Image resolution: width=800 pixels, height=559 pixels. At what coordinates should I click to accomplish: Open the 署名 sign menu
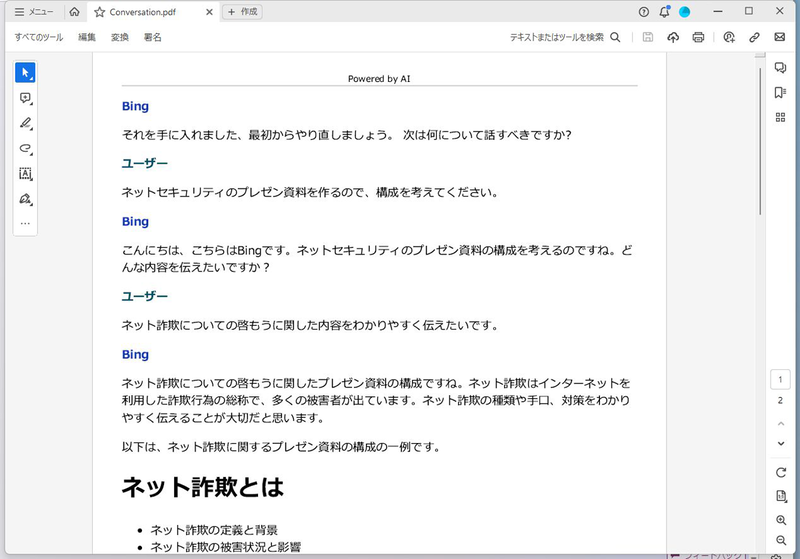(x=153, y=37)
